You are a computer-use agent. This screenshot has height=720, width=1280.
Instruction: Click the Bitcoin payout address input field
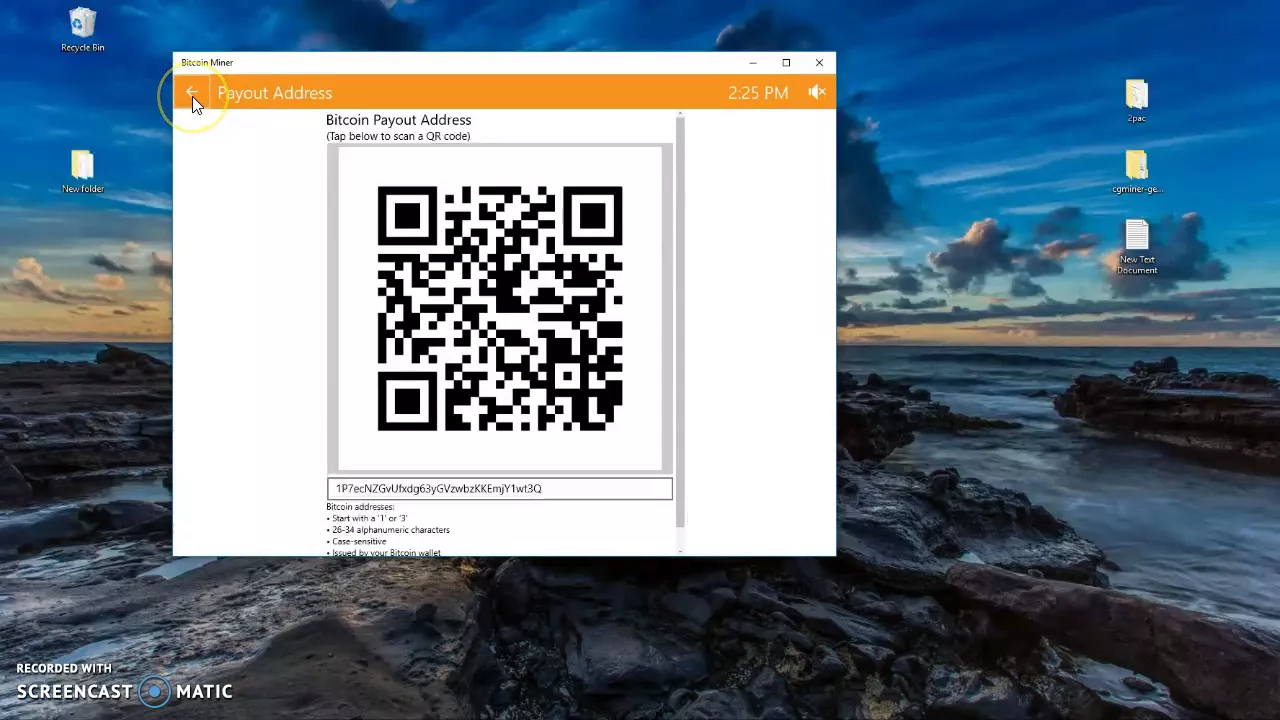[500, 488]
